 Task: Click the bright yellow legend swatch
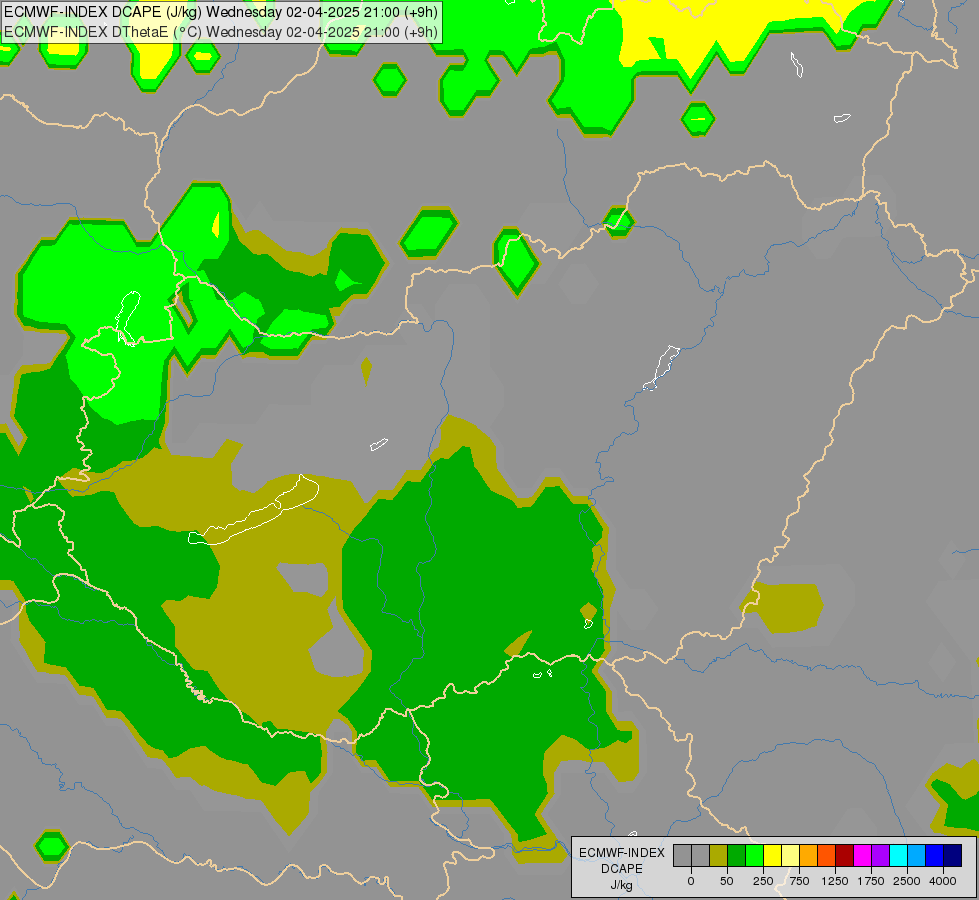tap(773, 855)
